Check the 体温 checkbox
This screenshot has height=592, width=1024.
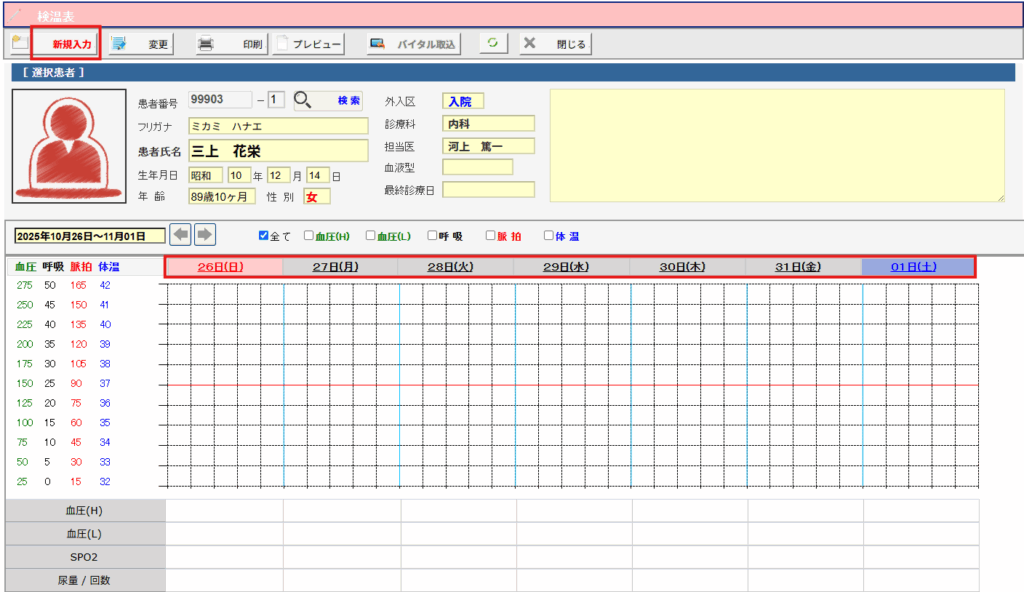tap(548, 236)
